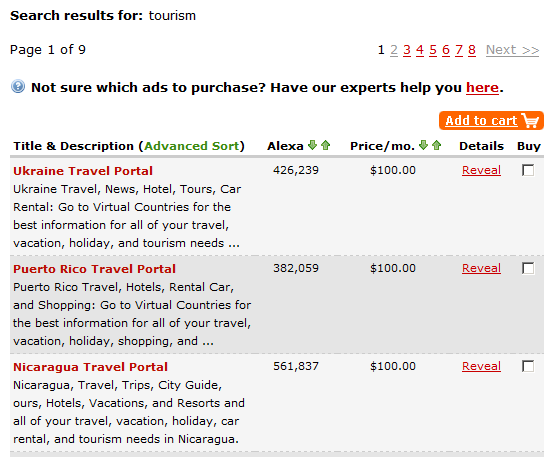The height and width of the screenshot is (457, 557).
Task: Sort Price/mo. descending with down arrow
Action: pos(423,145)
